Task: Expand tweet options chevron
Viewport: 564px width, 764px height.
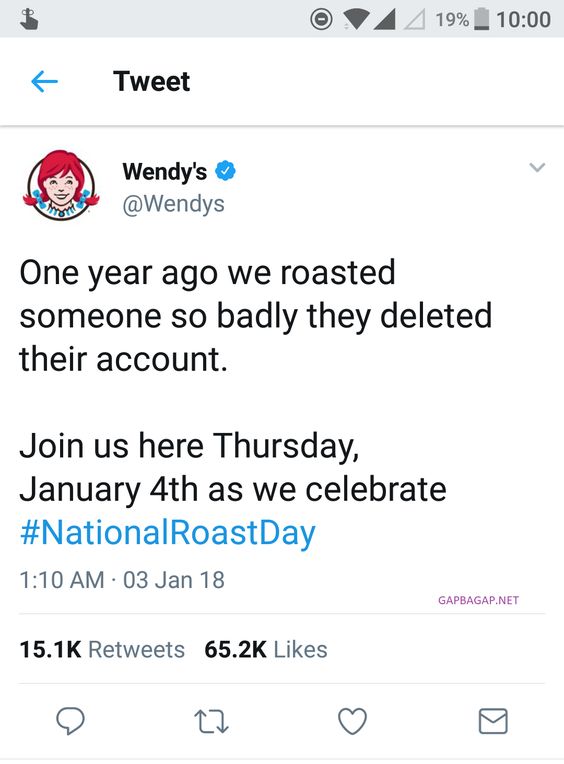Action: (x=537, y=168)
